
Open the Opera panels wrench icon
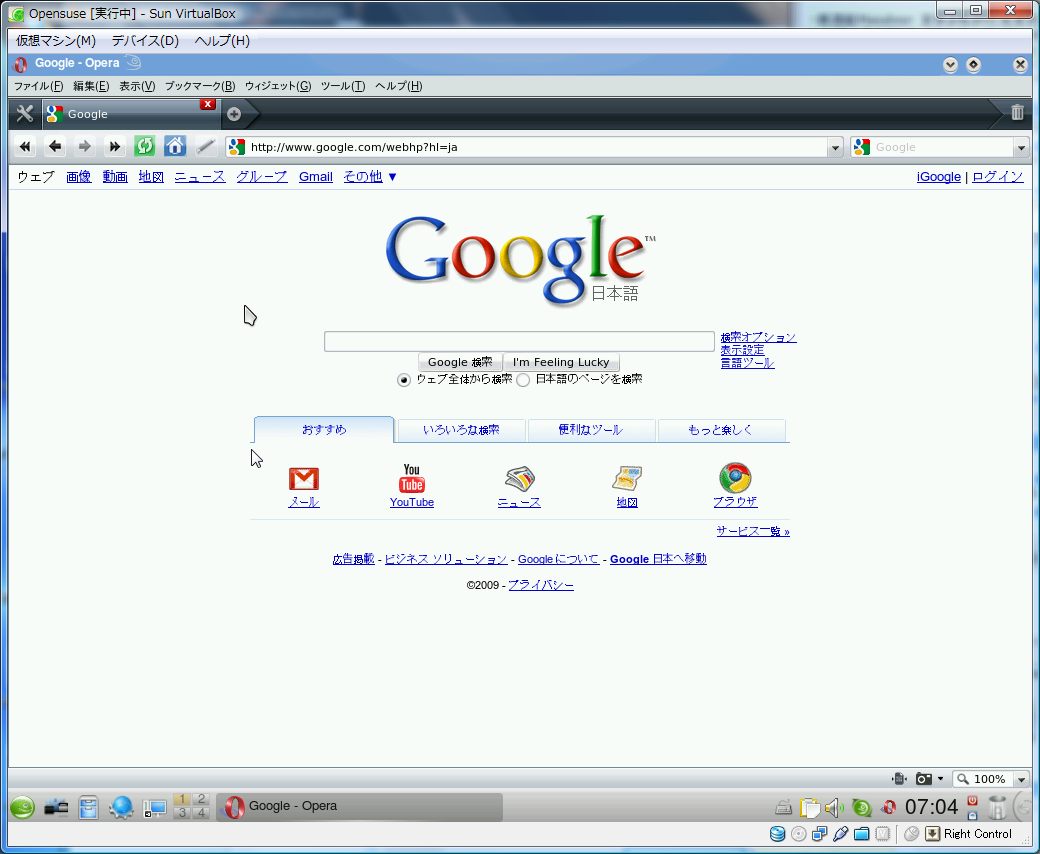click(x=25, y=114)
